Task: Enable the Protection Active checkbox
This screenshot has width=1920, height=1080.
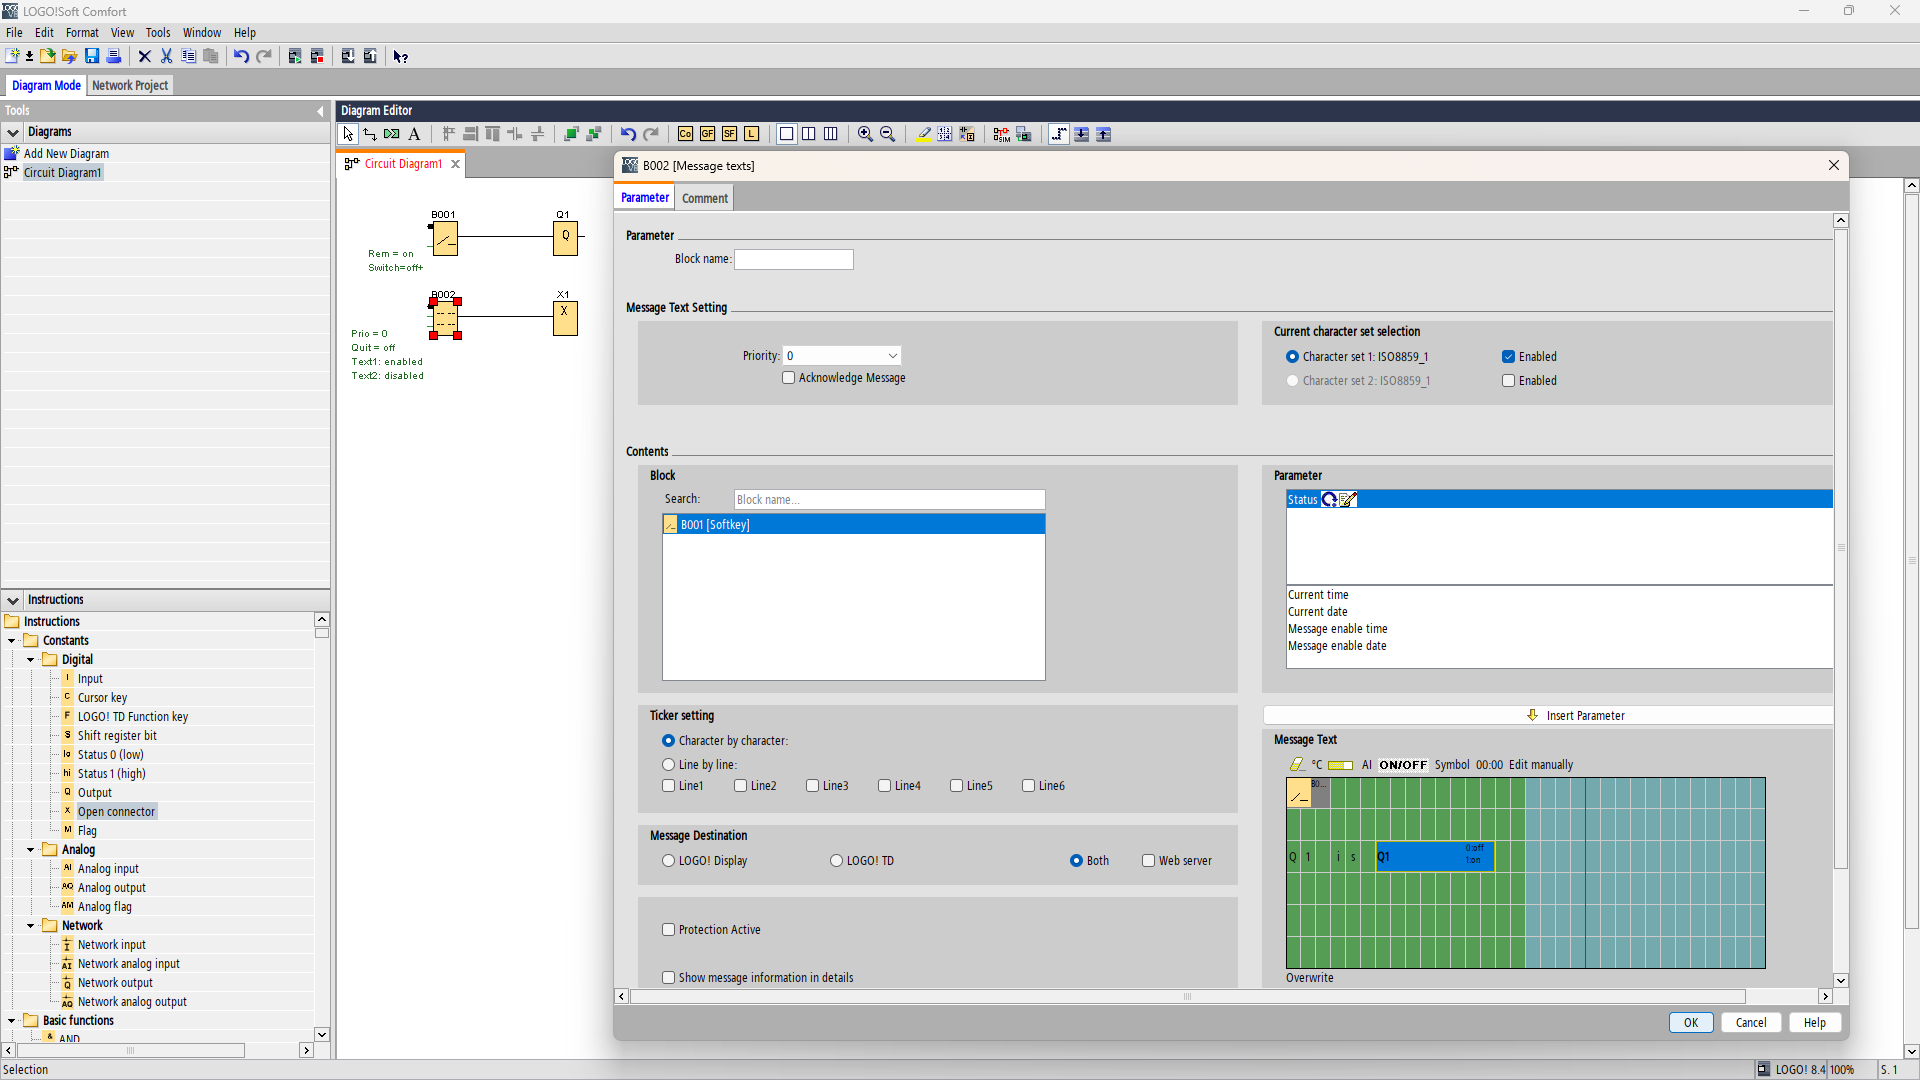Action: pos(669,930)
